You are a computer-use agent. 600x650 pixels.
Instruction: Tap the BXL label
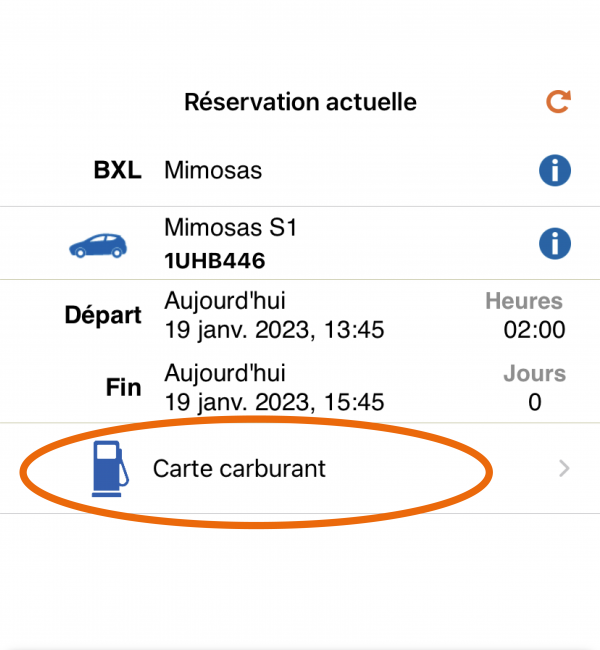(117, 170)
